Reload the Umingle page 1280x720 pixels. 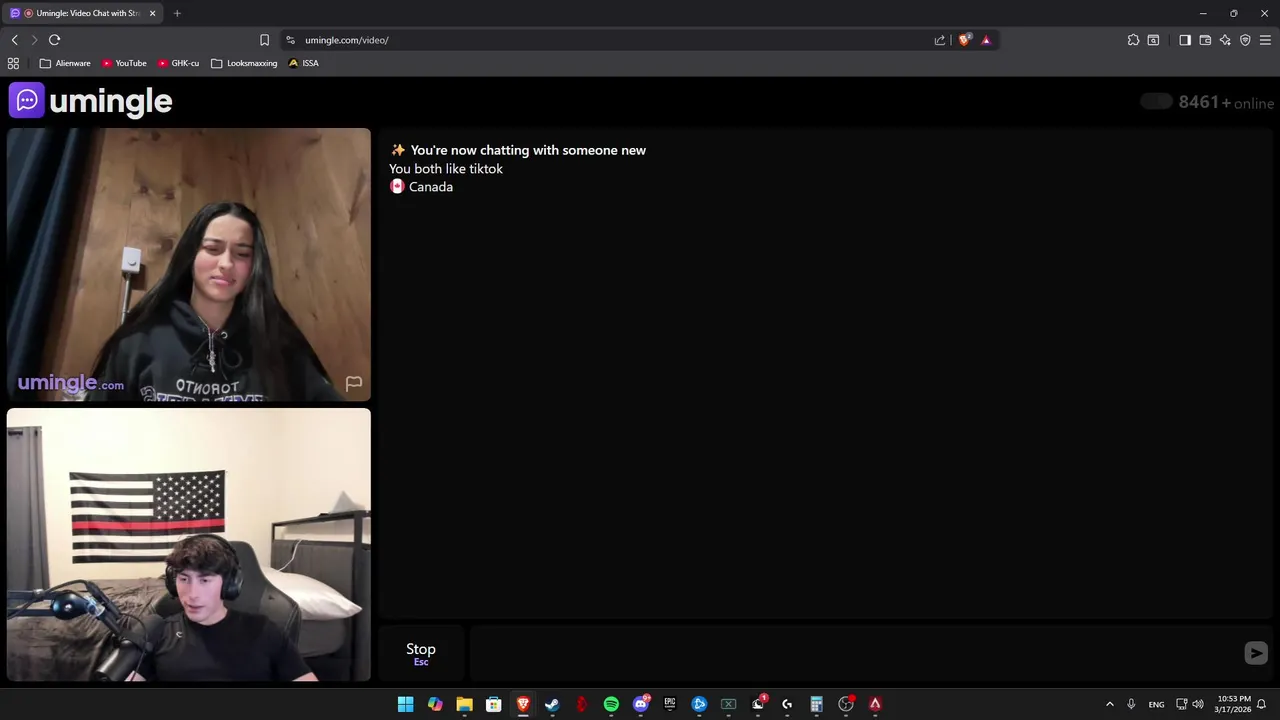coord(54,40)
